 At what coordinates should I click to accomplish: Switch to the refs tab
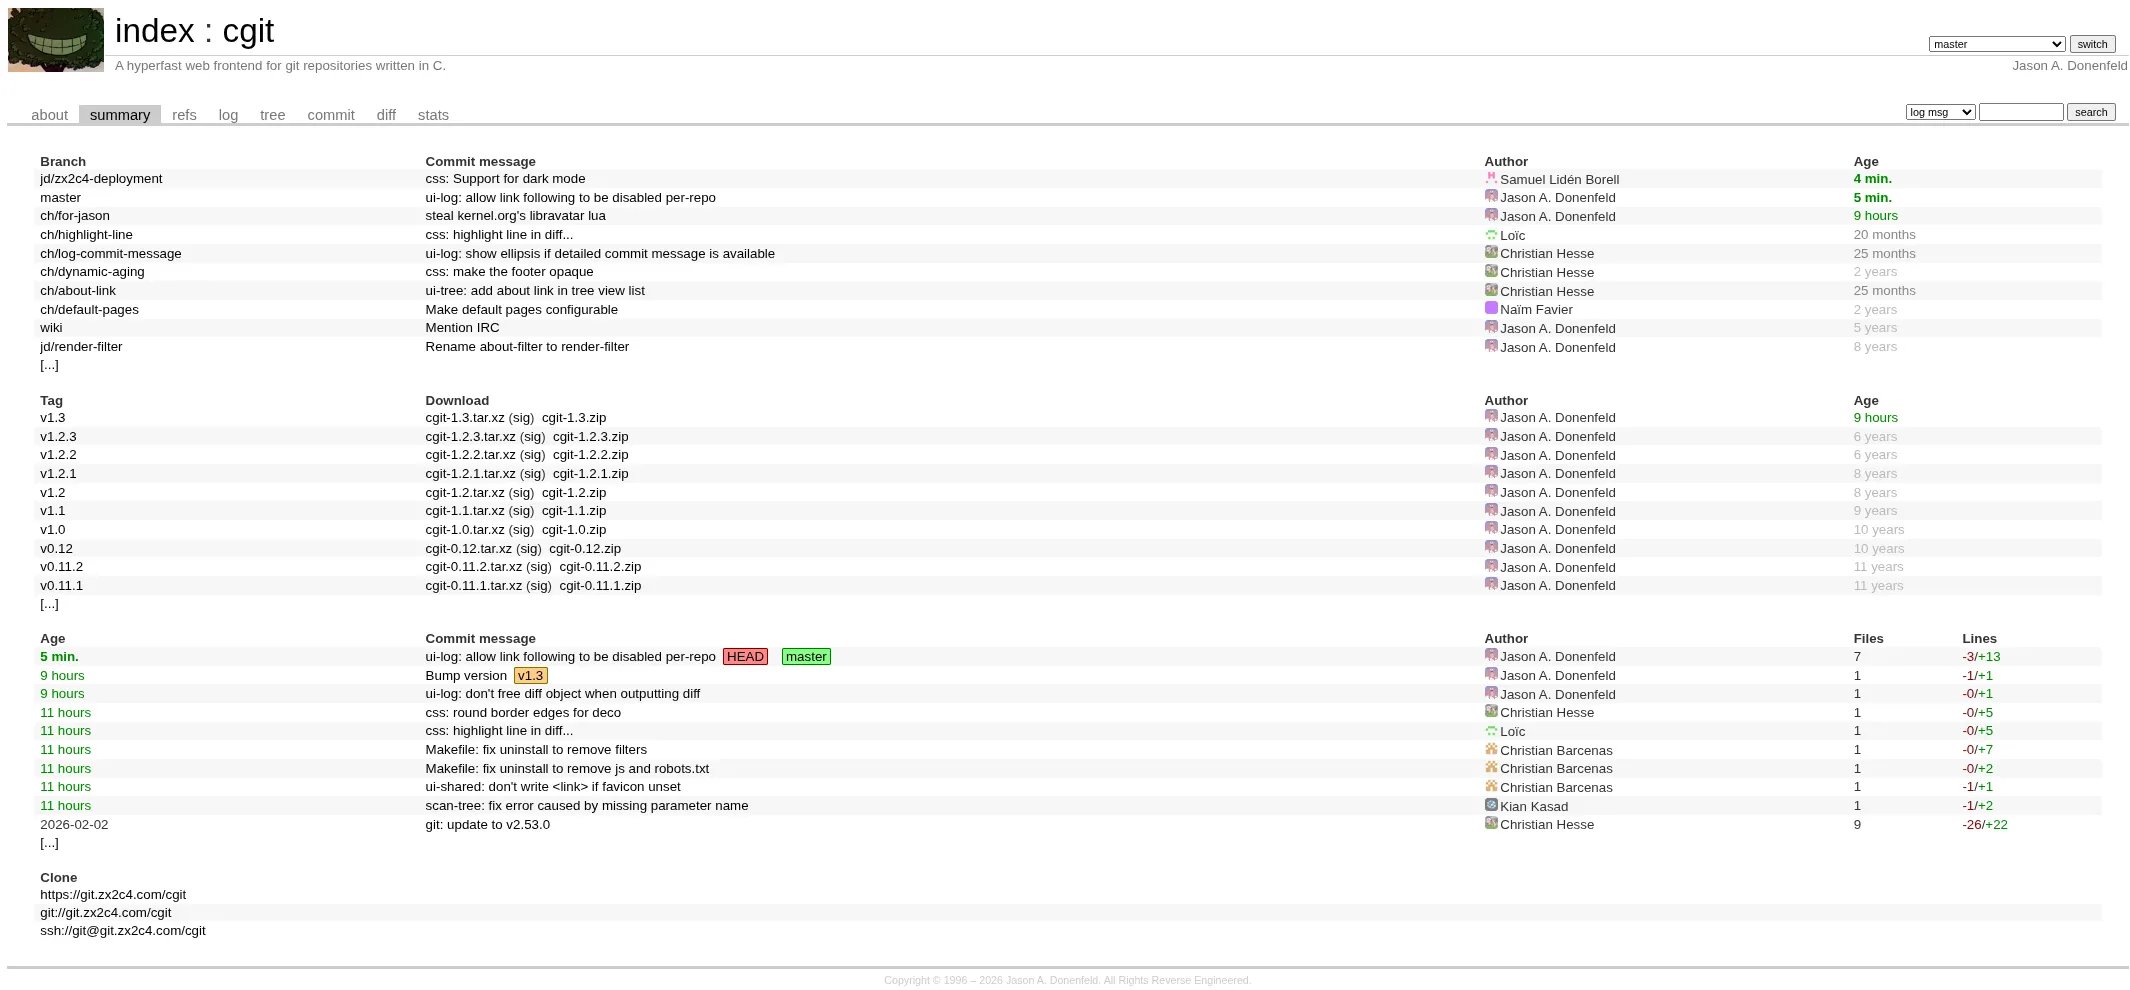click(184, 115)
